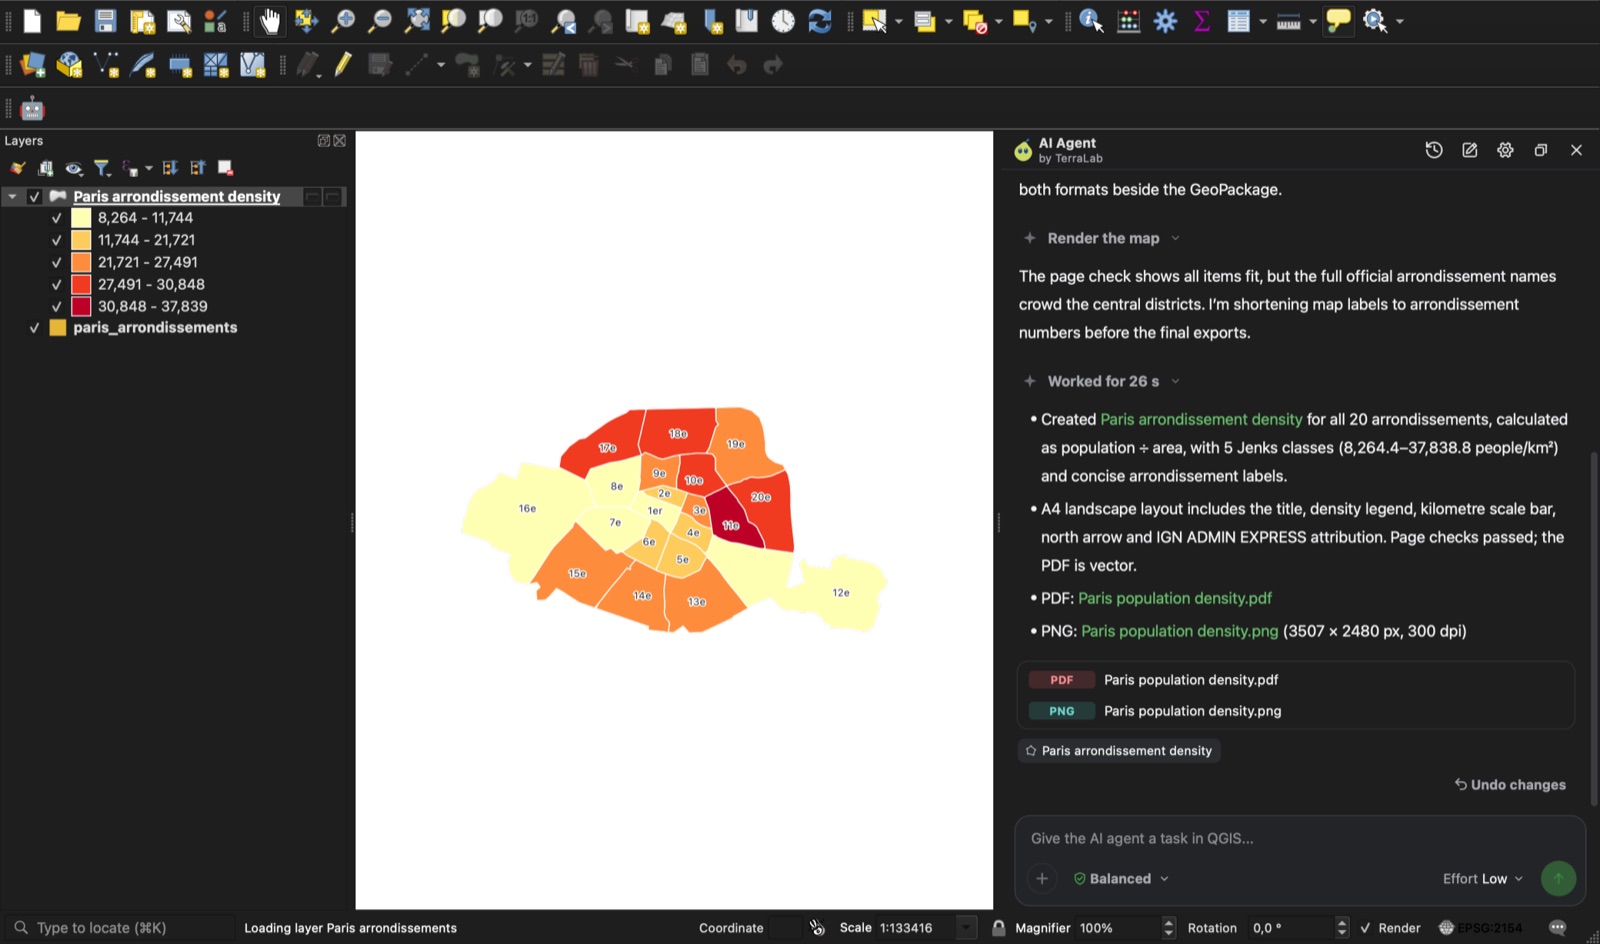Click Undo changes in AI Agent

click(1510, 785)
